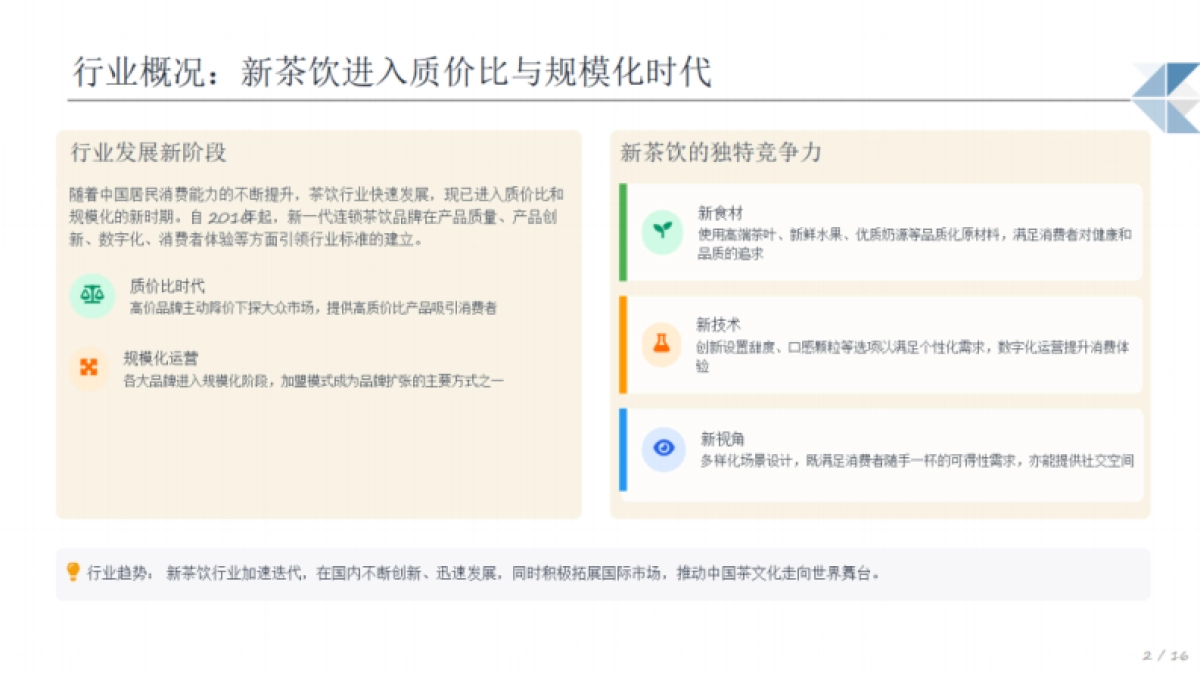Select the orange expand icon for 规模化运营
This screenshot has height=675, width=1200.
(x=88, y=368)
